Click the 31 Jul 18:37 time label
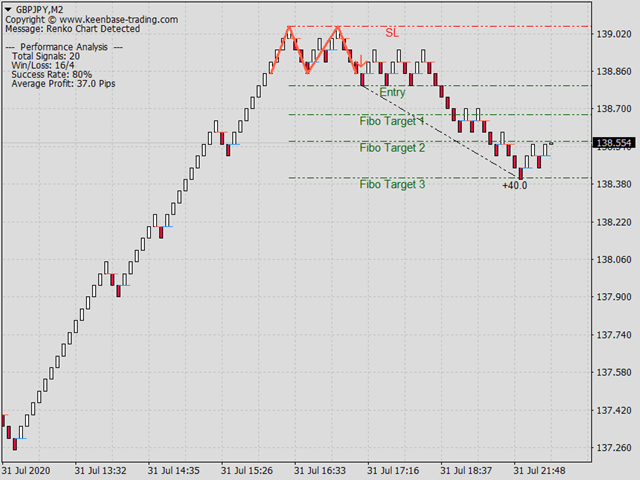This screenshot has width=640, height=480. [466, 471]
